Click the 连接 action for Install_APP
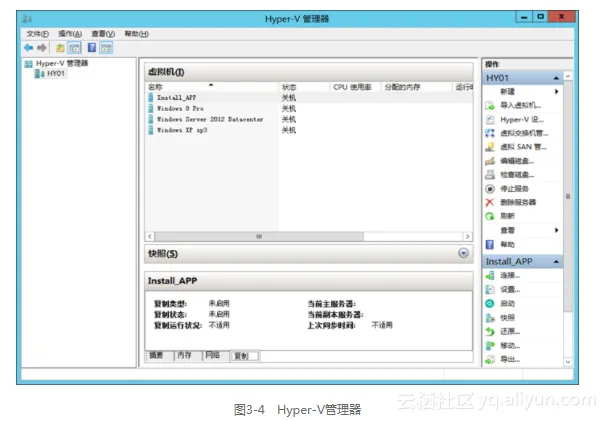 tap(502, 276)
